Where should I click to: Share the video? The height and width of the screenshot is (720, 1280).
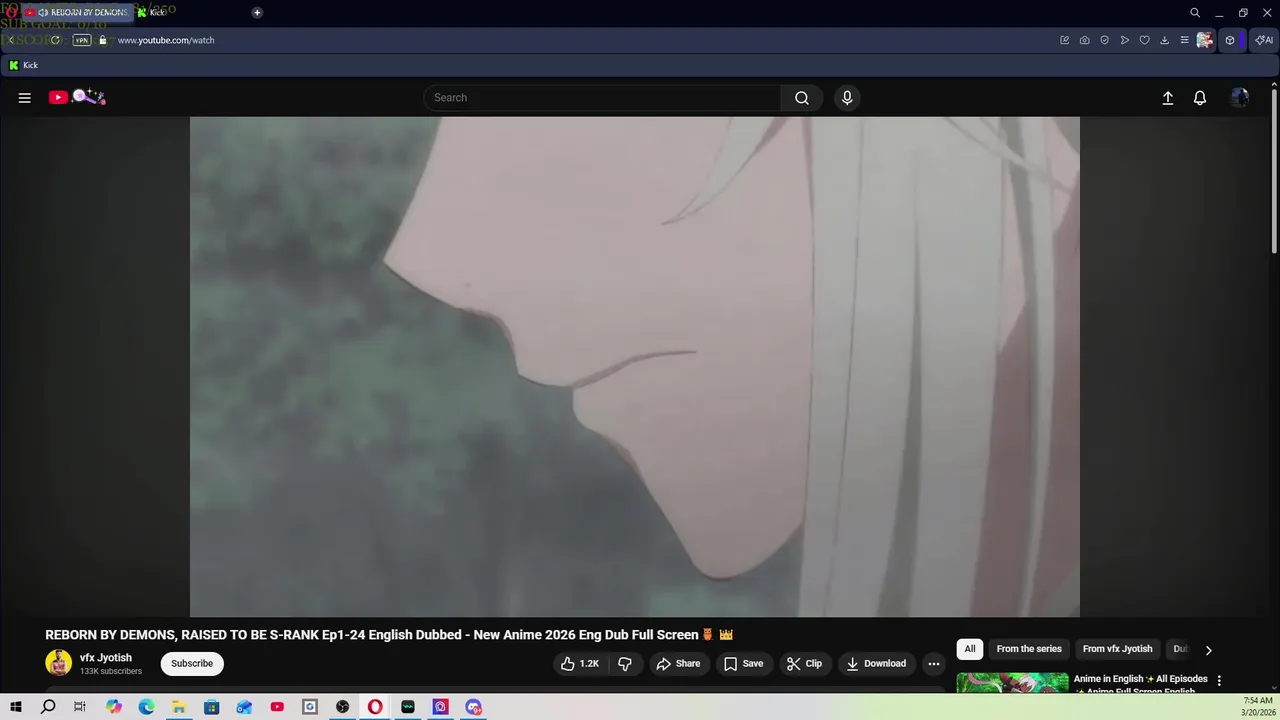[678, 664]
